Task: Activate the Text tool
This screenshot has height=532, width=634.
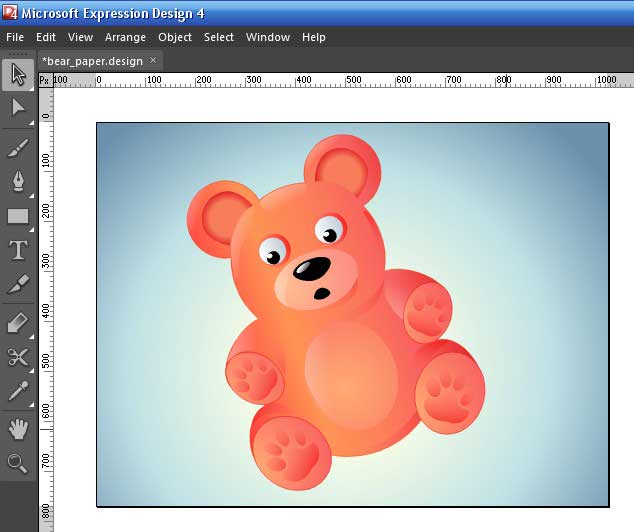Action: 18,250
